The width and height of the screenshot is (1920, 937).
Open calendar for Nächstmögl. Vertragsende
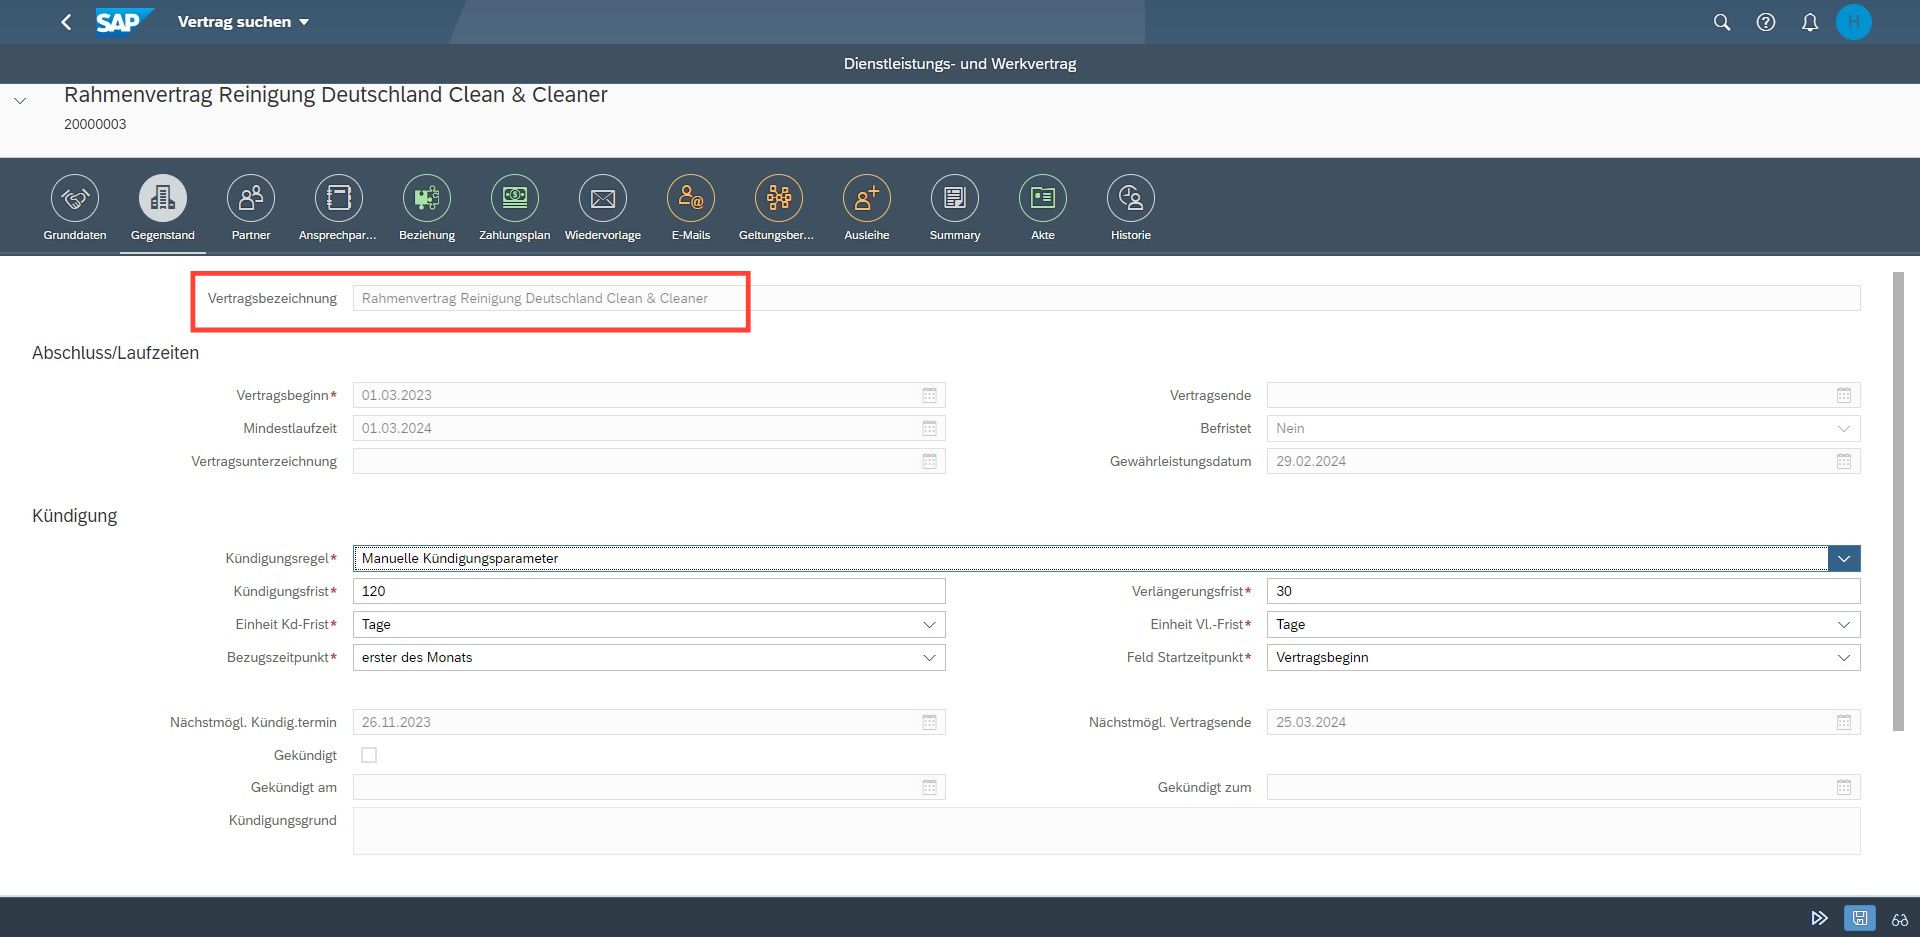[1844, 722]
